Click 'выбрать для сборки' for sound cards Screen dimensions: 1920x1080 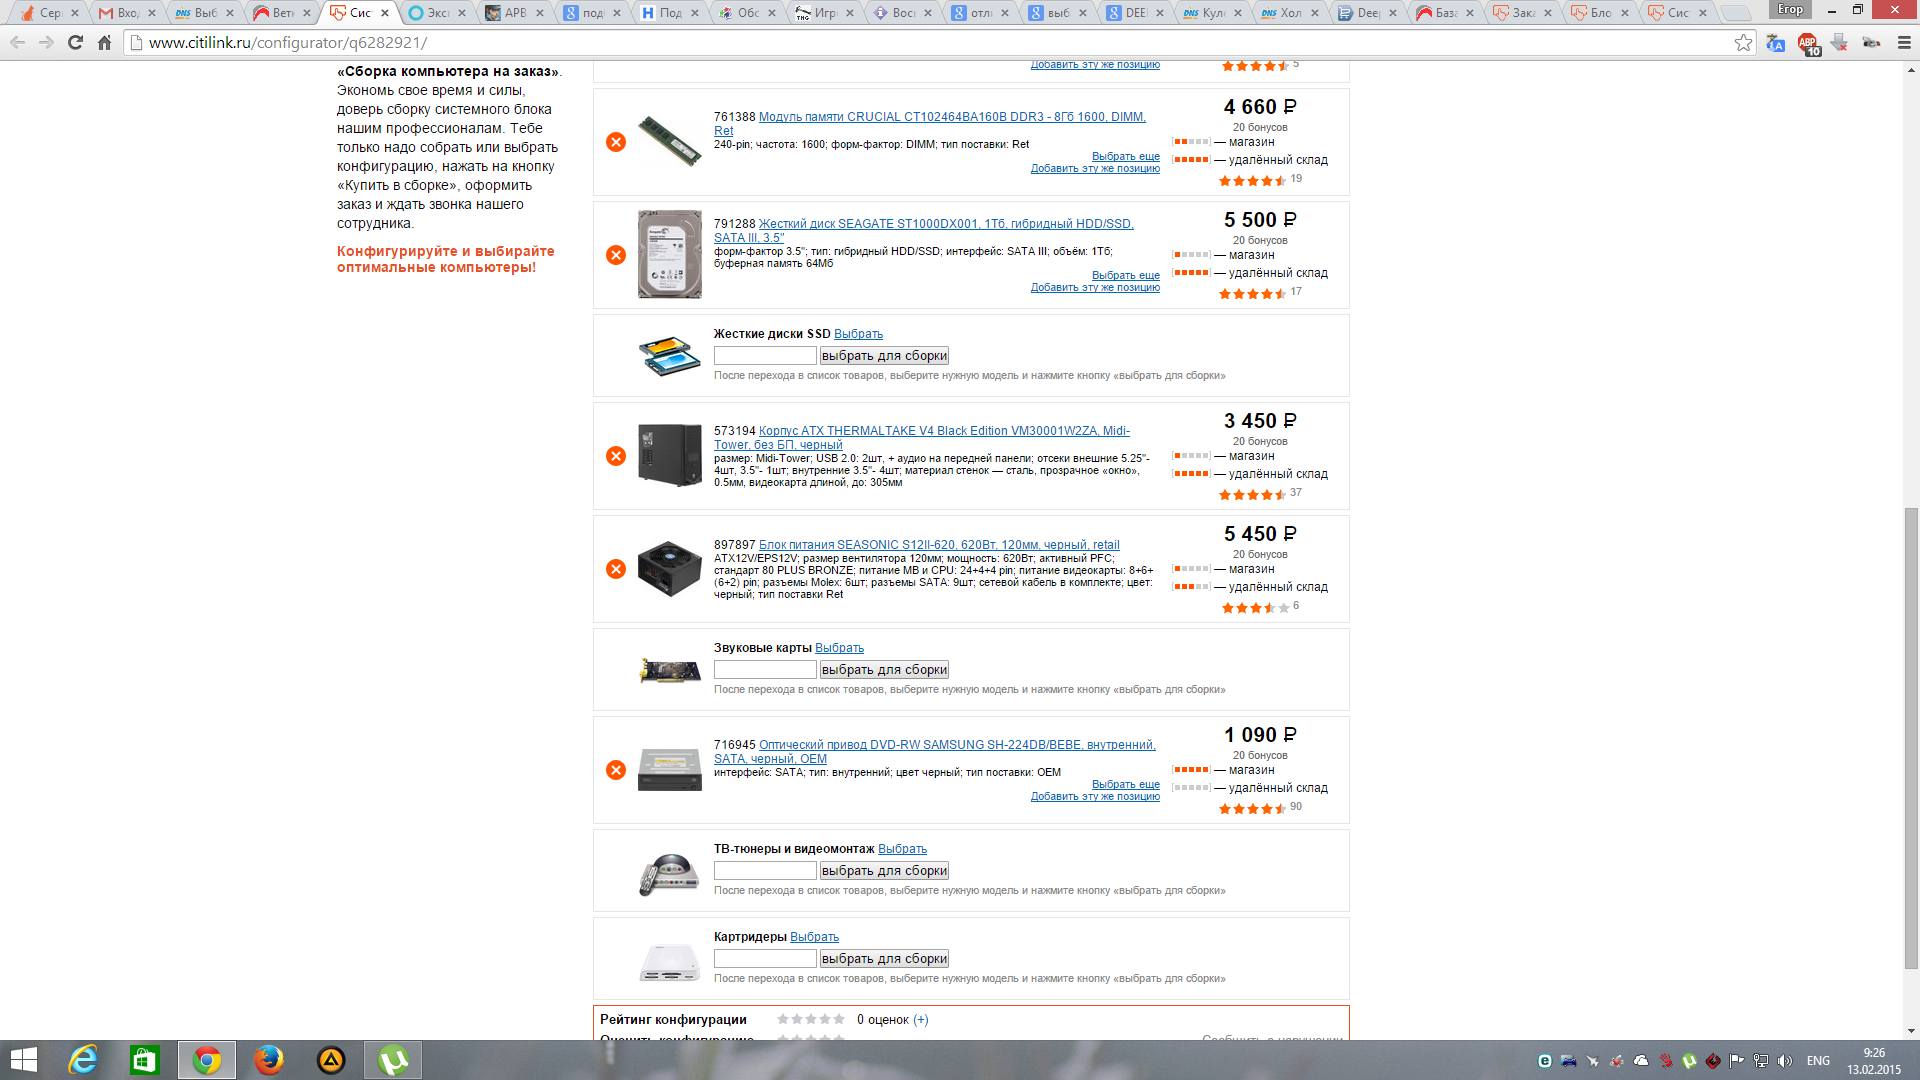884,670
